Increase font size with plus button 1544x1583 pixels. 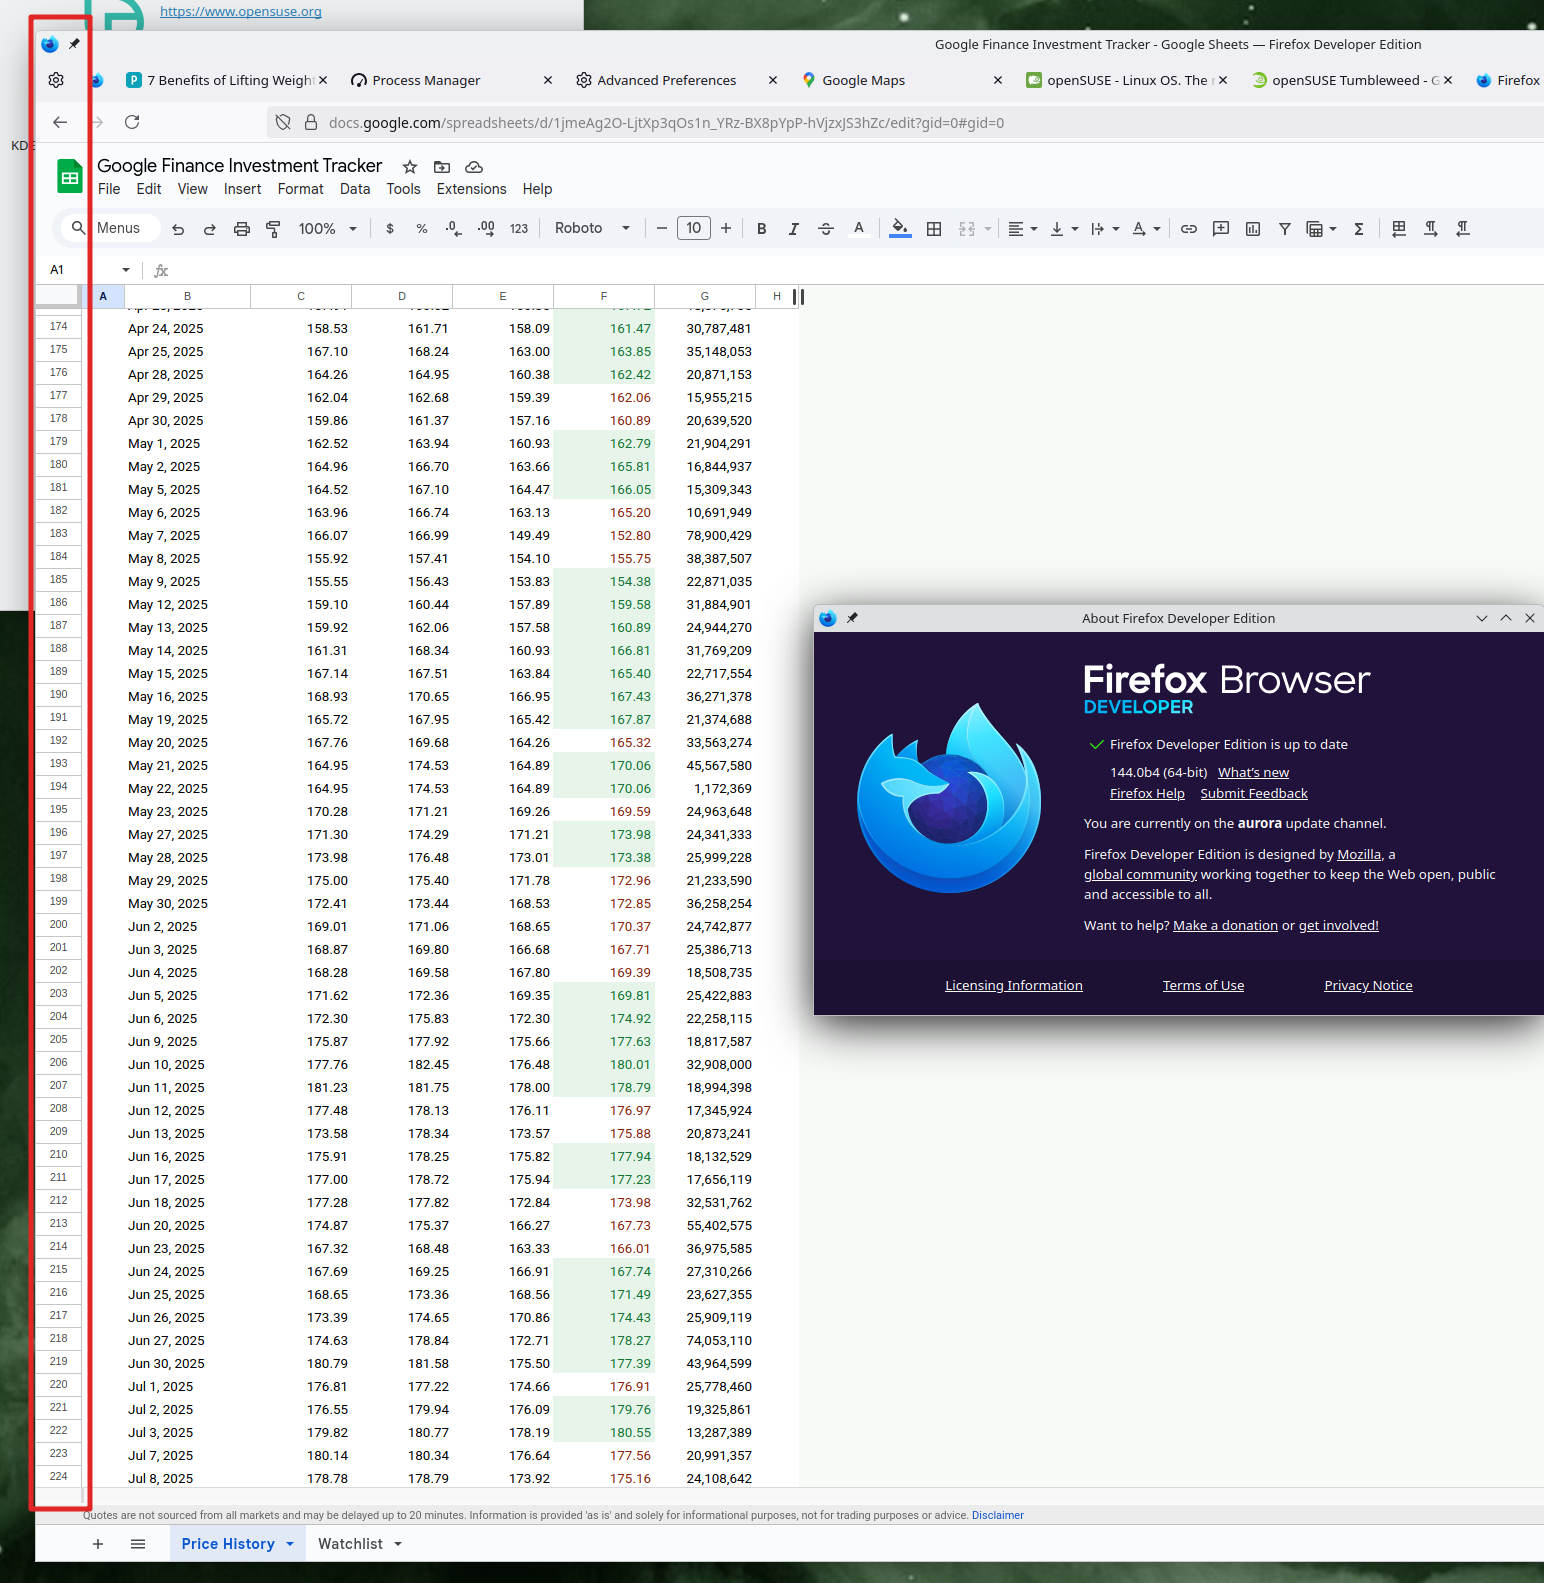click(726, 229)
